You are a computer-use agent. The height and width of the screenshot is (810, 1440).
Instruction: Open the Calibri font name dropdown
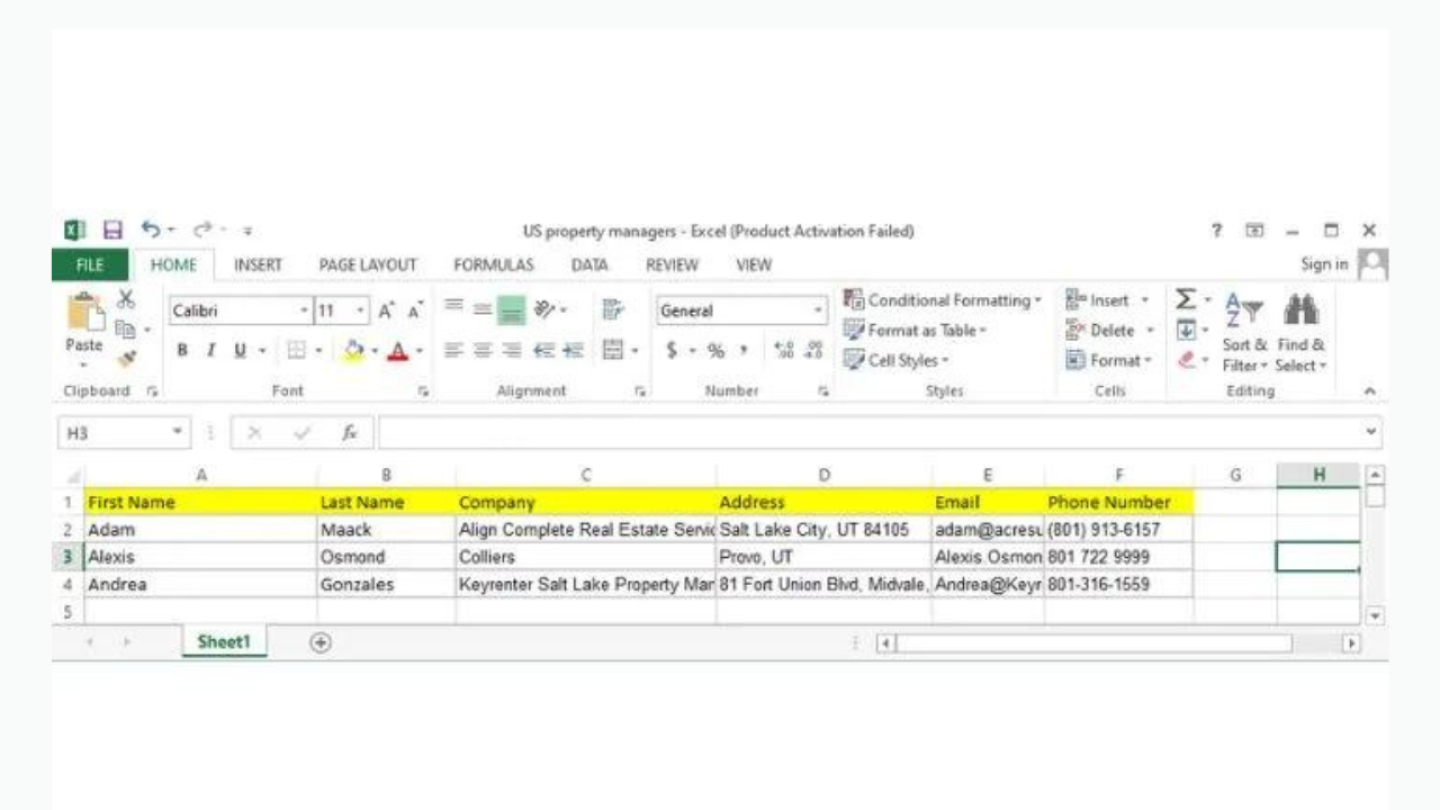pyautogui.click(x=305, y=311)
